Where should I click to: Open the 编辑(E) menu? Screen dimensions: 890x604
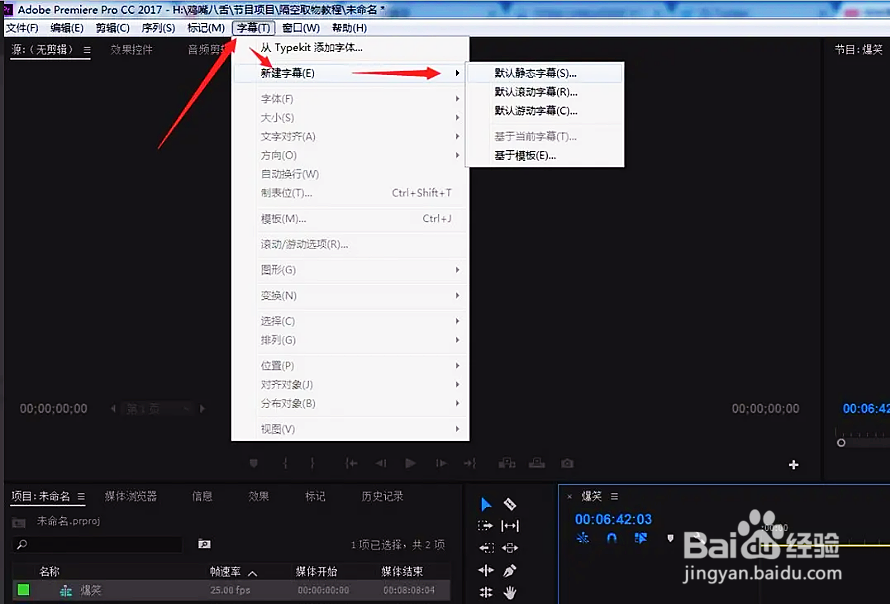pos(67,28)
